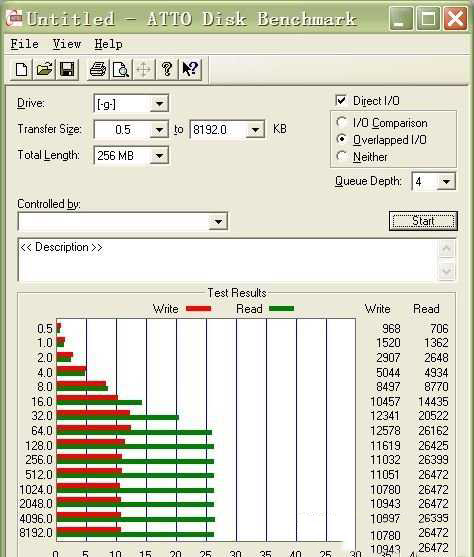Open the Controlled by dropdown list
Screen dimensions: 474x557
click(x=218, y=221)
